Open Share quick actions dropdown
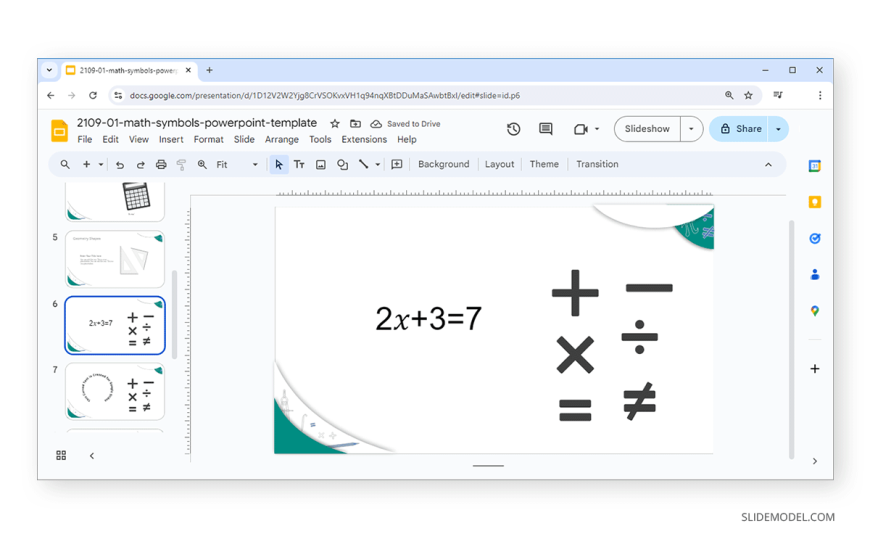 click(778, 129)
